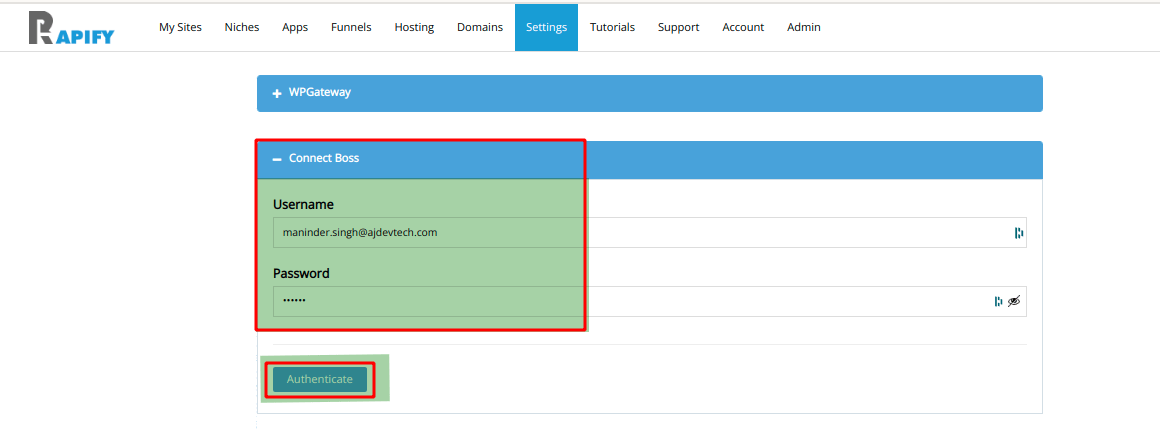Open the Apps section
Screen dimensions: 1160x434
295,27
